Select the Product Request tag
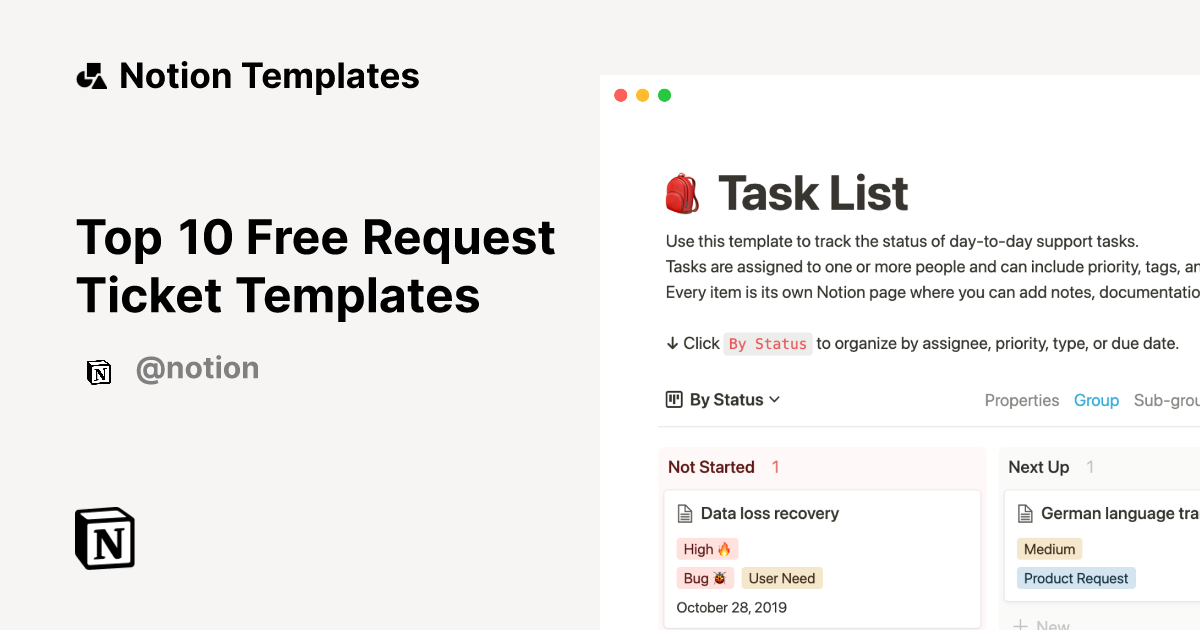1200x630 pixels. pyautogui.click(x=1076, y=578)
